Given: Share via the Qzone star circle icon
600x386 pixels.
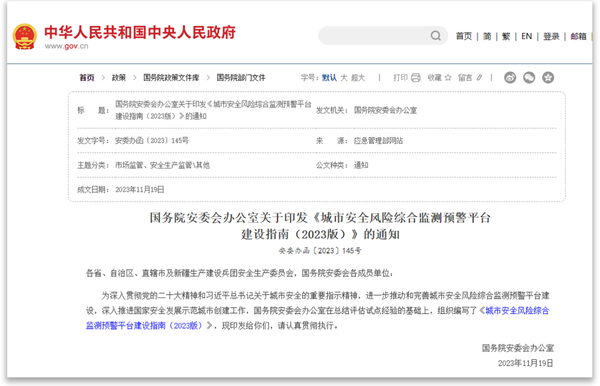Looking at the screenshot, I should point(548,78).
